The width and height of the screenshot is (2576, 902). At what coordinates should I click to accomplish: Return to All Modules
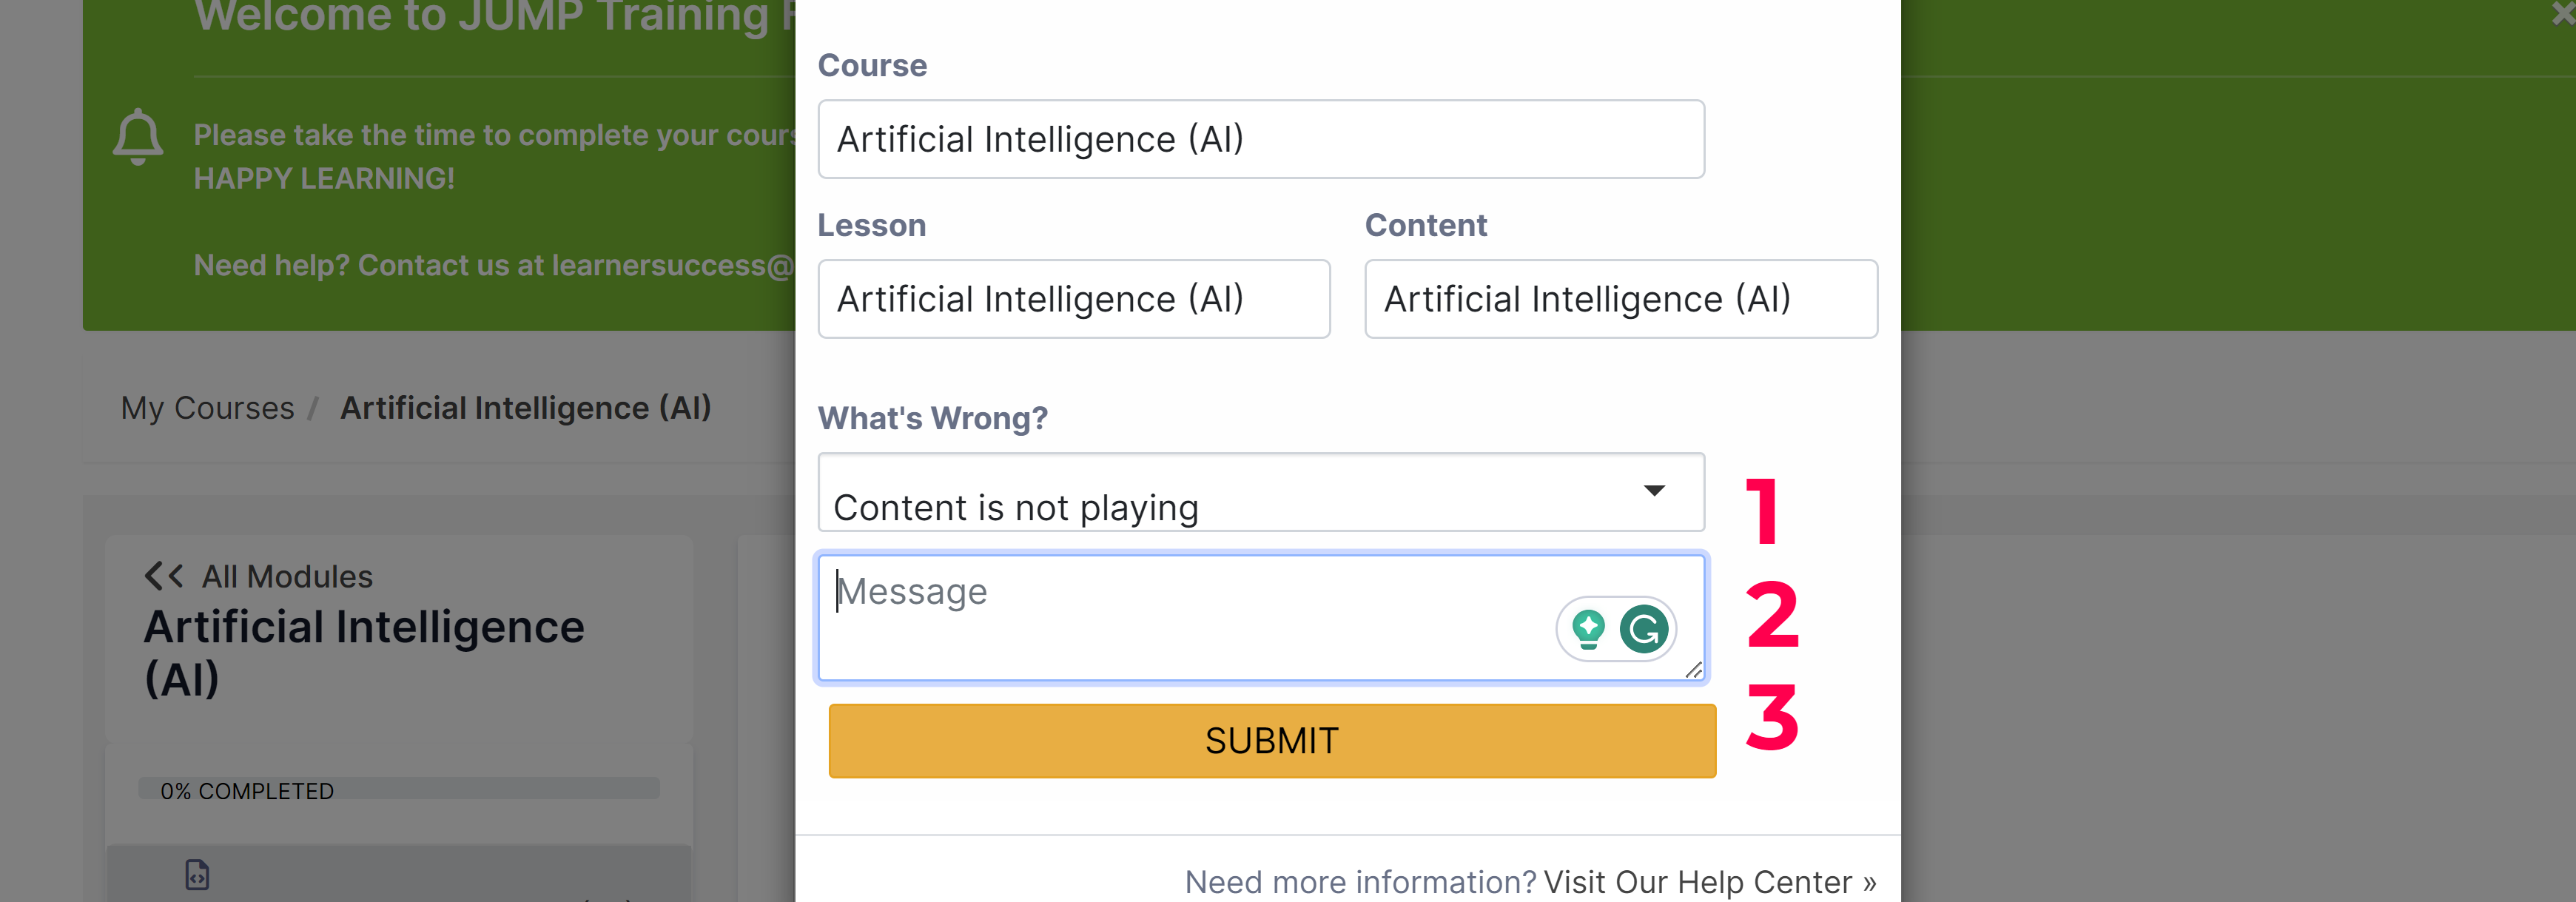point(287,577)
